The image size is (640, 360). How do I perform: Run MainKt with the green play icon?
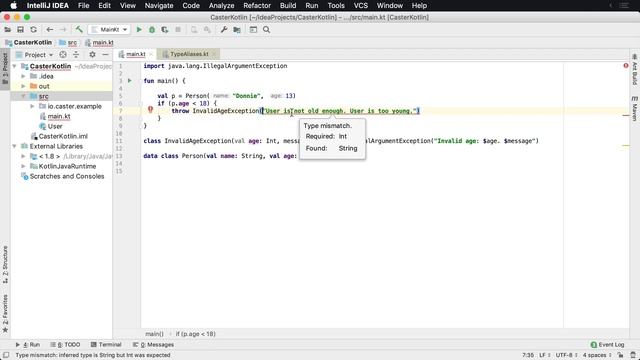pyautogui.click(x=139, y=30)
